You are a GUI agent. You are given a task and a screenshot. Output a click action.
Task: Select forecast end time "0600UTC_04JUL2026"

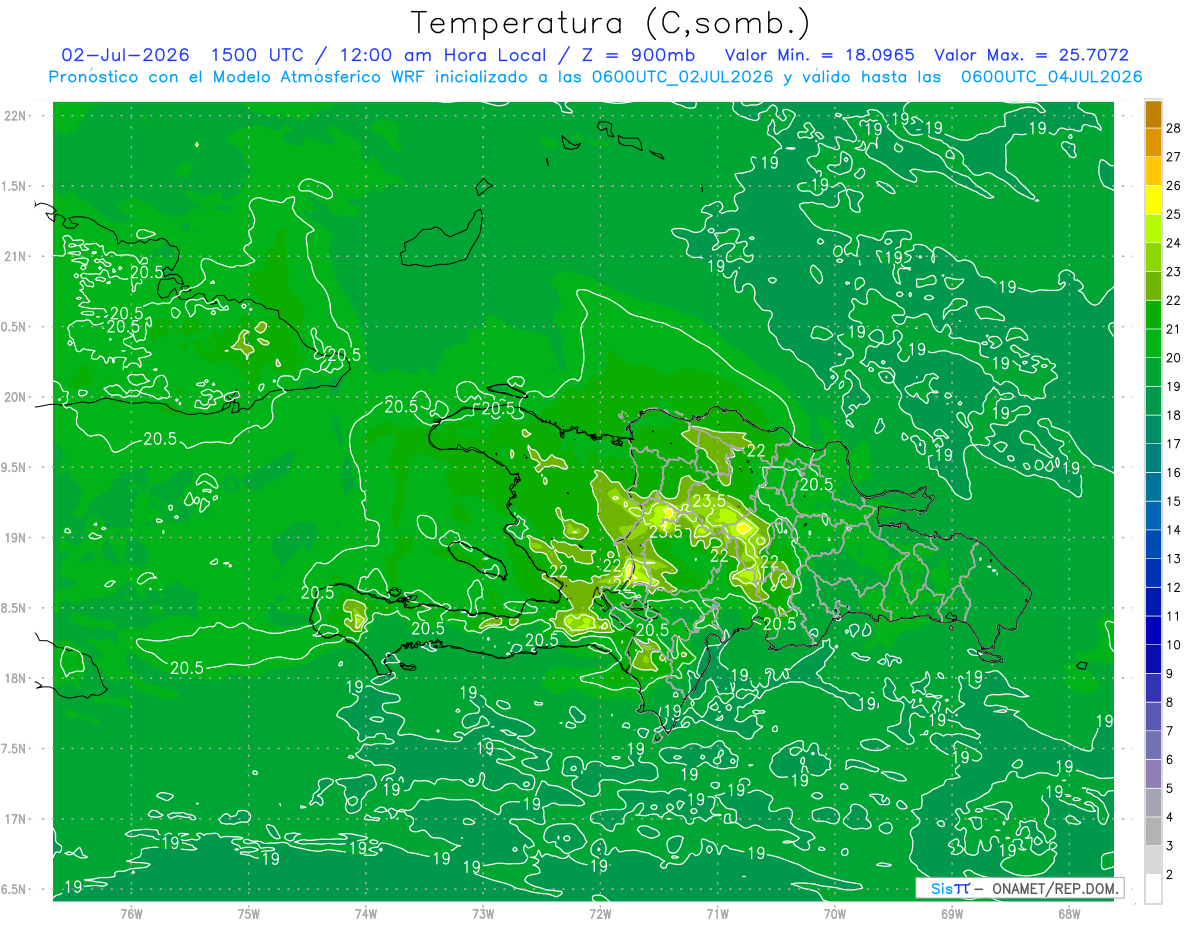coord(1051,77)
